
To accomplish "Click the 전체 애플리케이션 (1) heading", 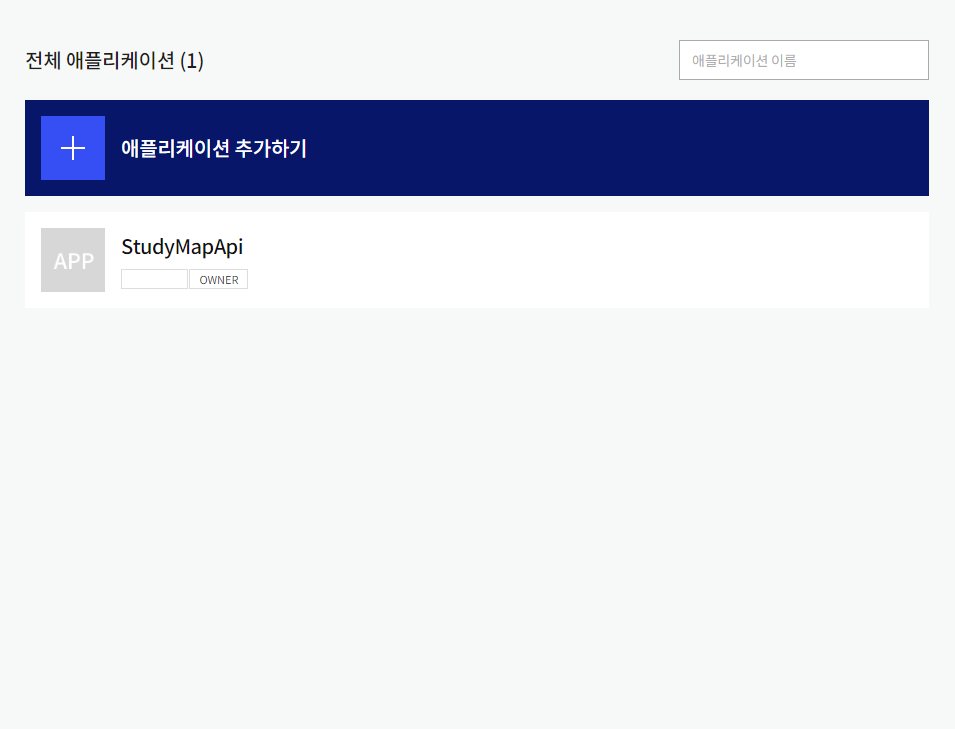I will (113, 59).
